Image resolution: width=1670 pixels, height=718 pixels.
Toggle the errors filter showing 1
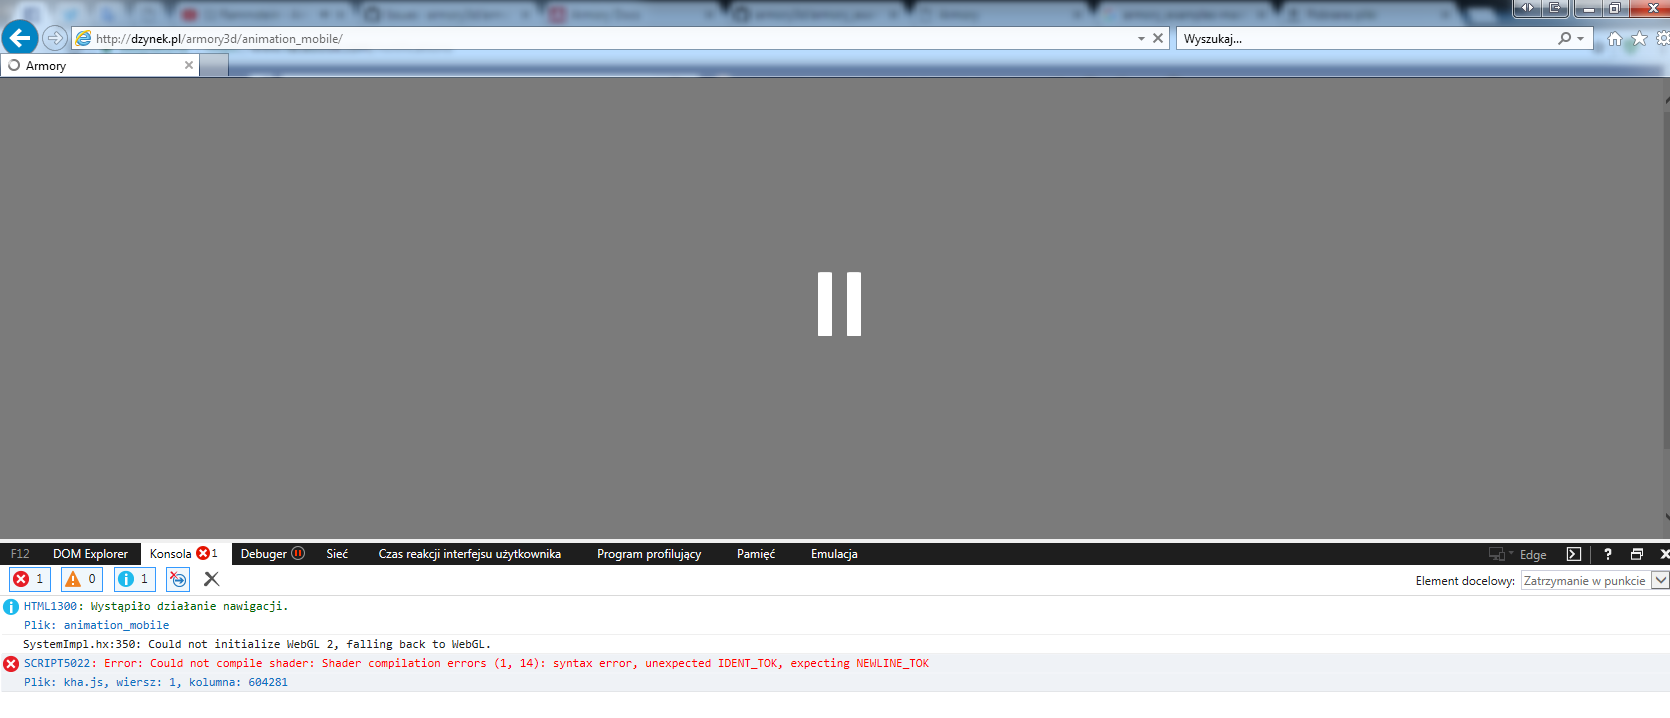click(29, 579)
